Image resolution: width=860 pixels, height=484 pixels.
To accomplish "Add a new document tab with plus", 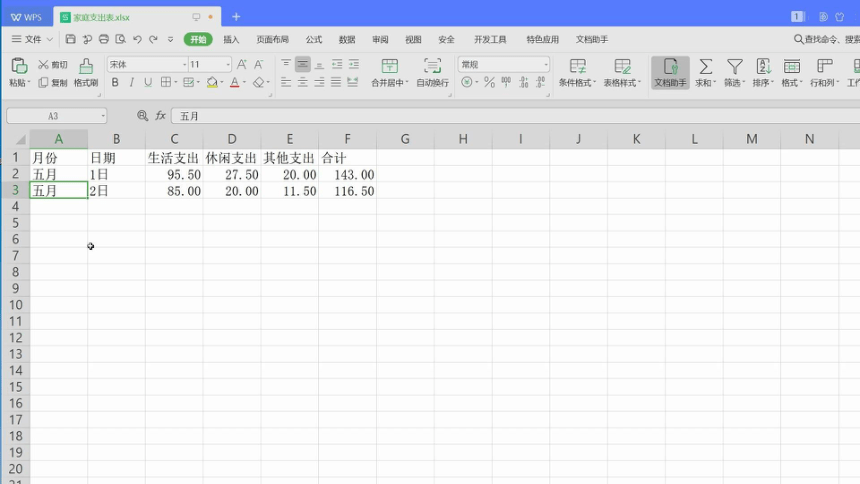I will pyautogui.click(x=236, y=17).
